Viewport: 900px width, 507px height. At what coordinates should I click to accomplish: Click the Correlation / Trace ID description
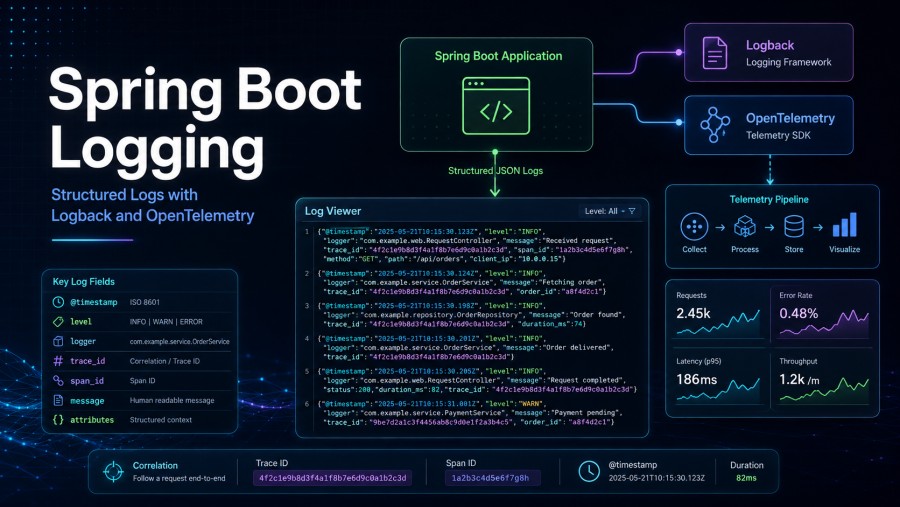click(165, 361)
